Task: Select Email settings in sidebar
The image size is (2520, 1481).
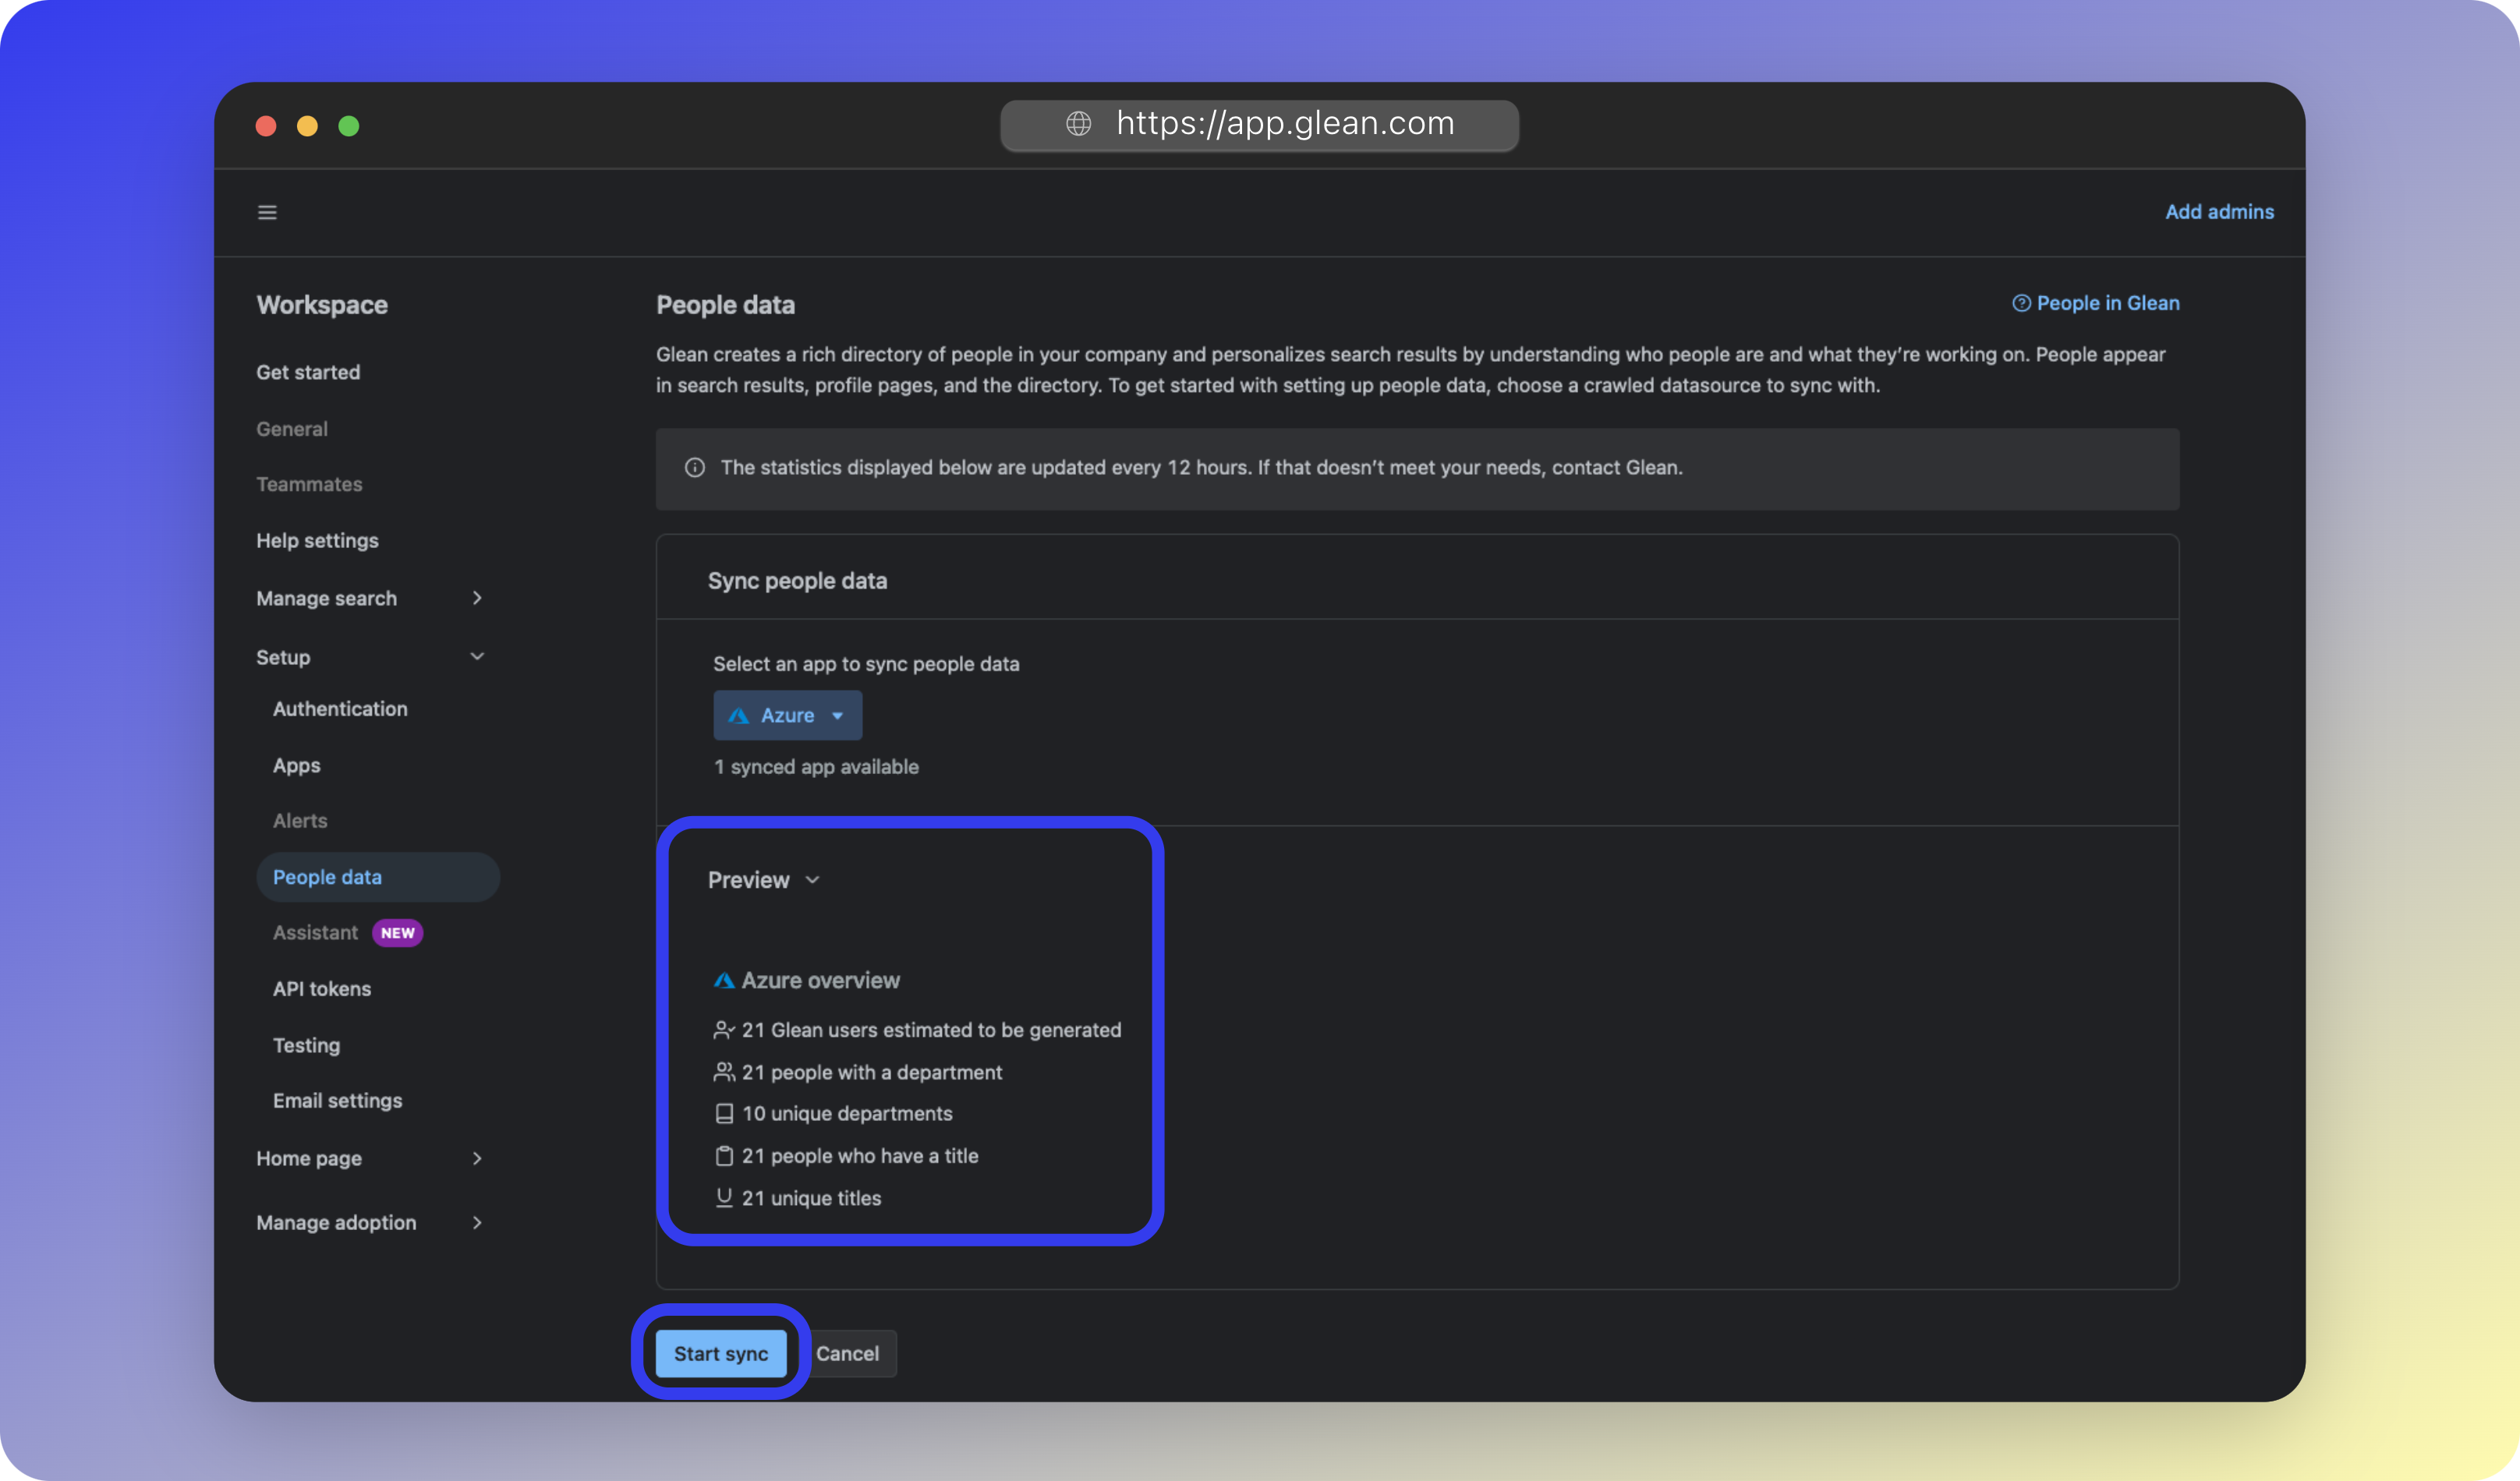Action: [x=338, y=1101]
